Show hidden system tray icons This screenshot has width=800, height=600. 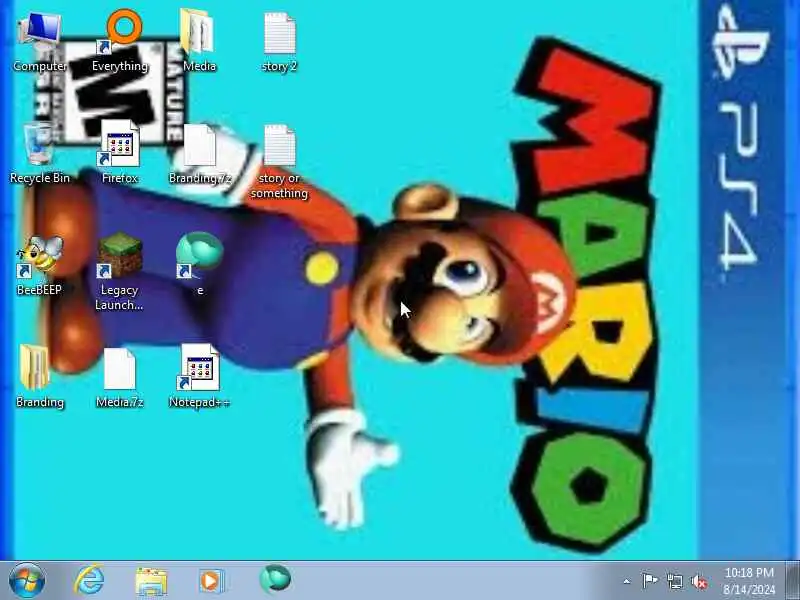[x=627, y=581]
